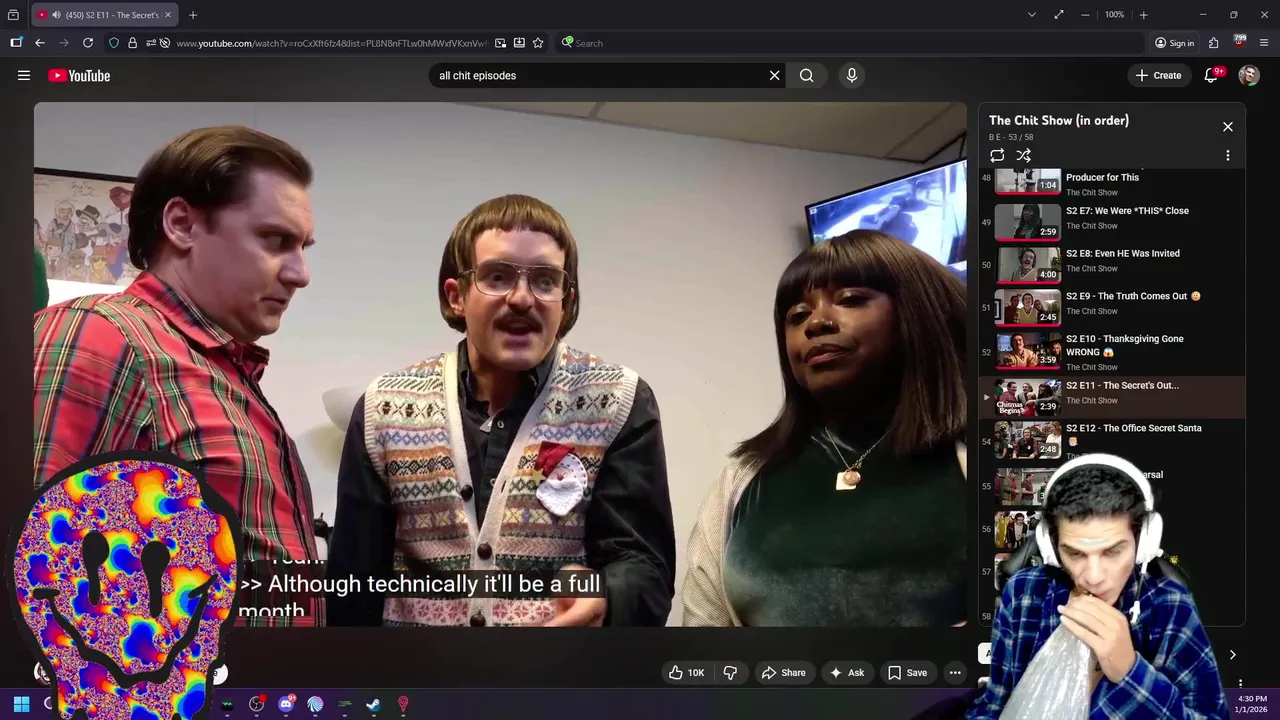Image resolution: width=1280 pixels, height=720 pixels.
Task: Open picture-in-picture from address bar
Action: (x=500, y=43)
